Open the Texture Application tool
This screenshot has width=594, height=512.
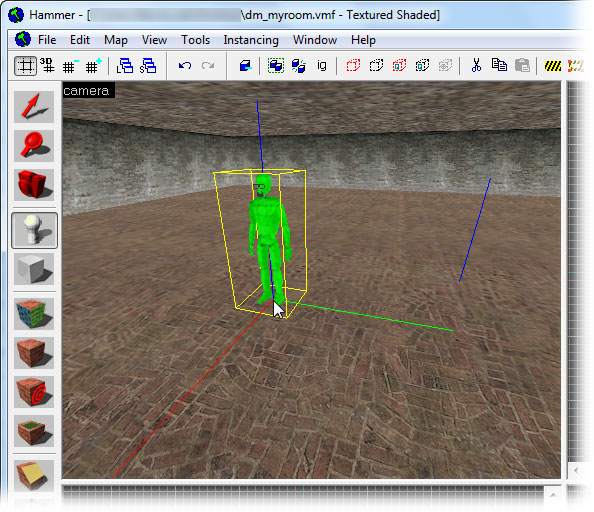pos(34,314)
